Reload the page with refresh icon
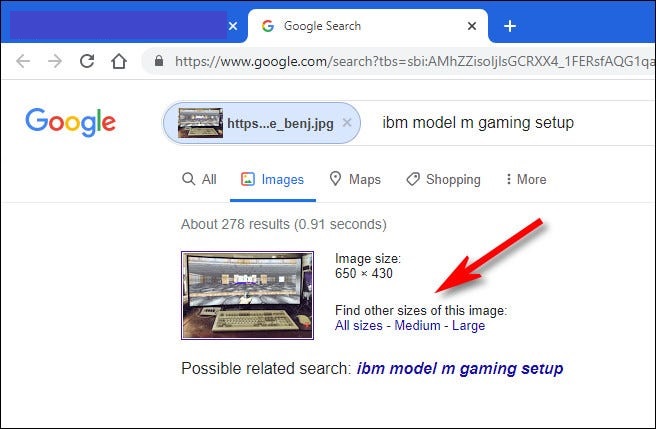This screenshot has width=656, height=429. 87,61
